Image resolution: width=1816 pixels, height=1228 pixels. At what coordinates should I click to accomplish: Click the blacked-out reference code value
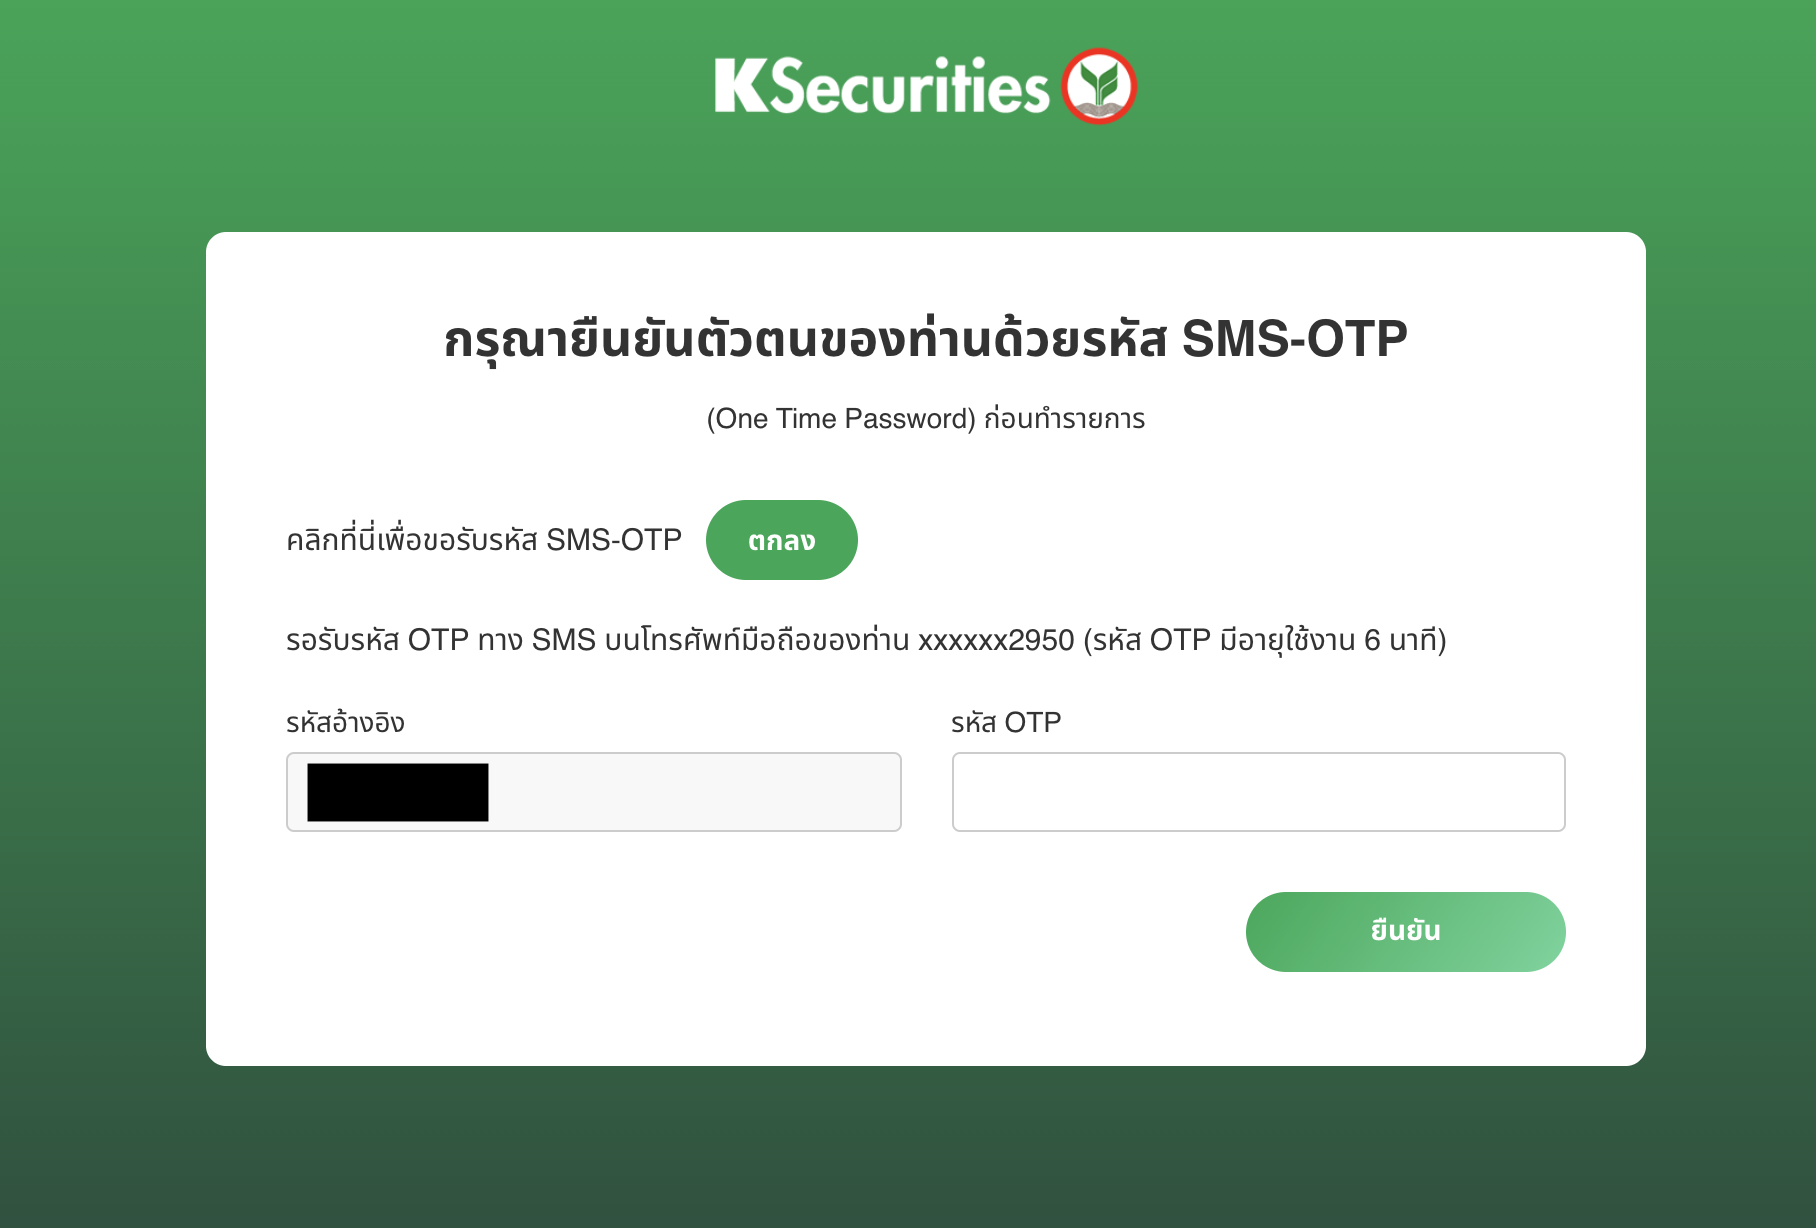point(398,792)
